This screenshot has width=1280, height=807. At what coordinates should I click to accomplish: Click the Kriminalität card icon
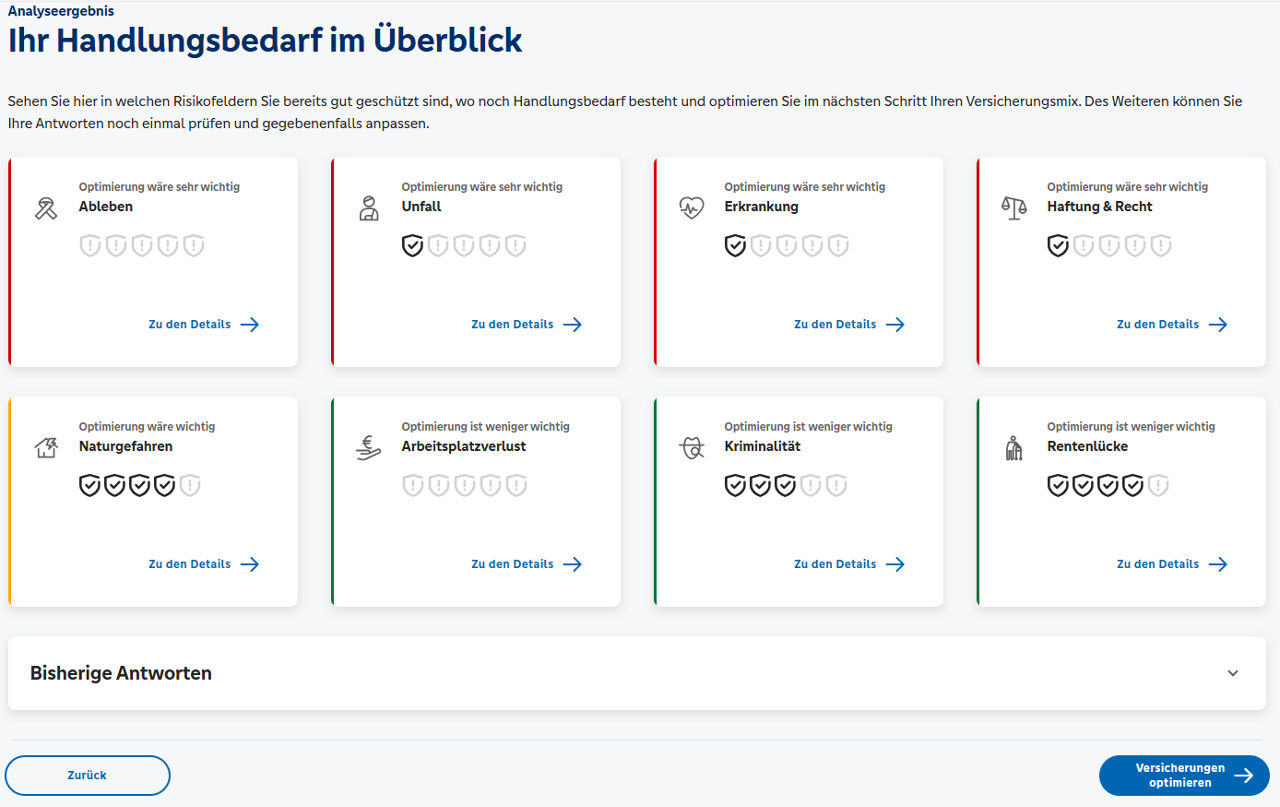[x=692, y=448]
